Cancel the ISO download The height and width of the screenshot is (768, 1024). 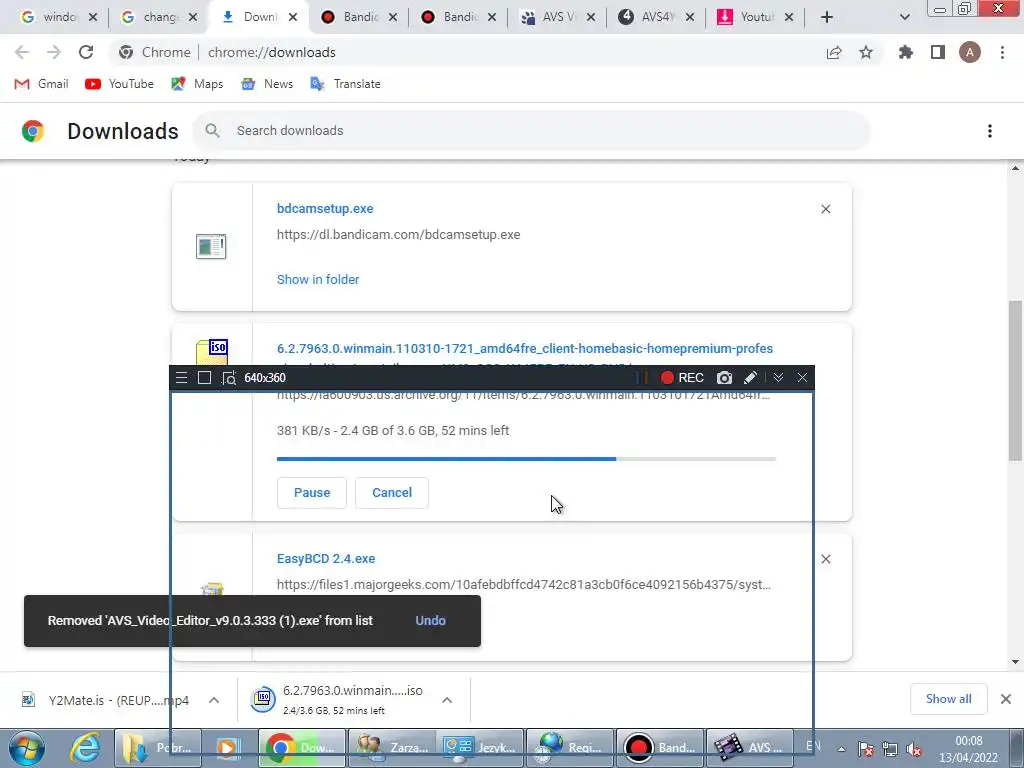(x=392, y=492)
